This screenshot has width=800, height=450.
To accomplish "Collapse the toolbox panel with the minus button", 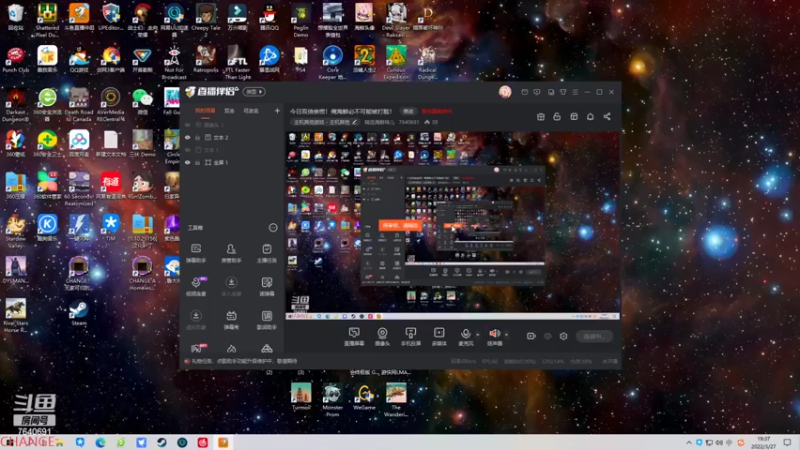I will click(x=273, y=228).
